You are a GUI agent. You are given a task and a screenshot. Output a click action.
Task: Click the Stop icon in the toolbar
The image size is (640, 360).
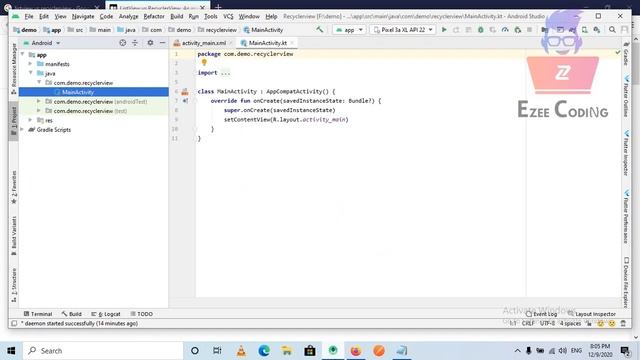pyautogui.click(x=529, y=30)
